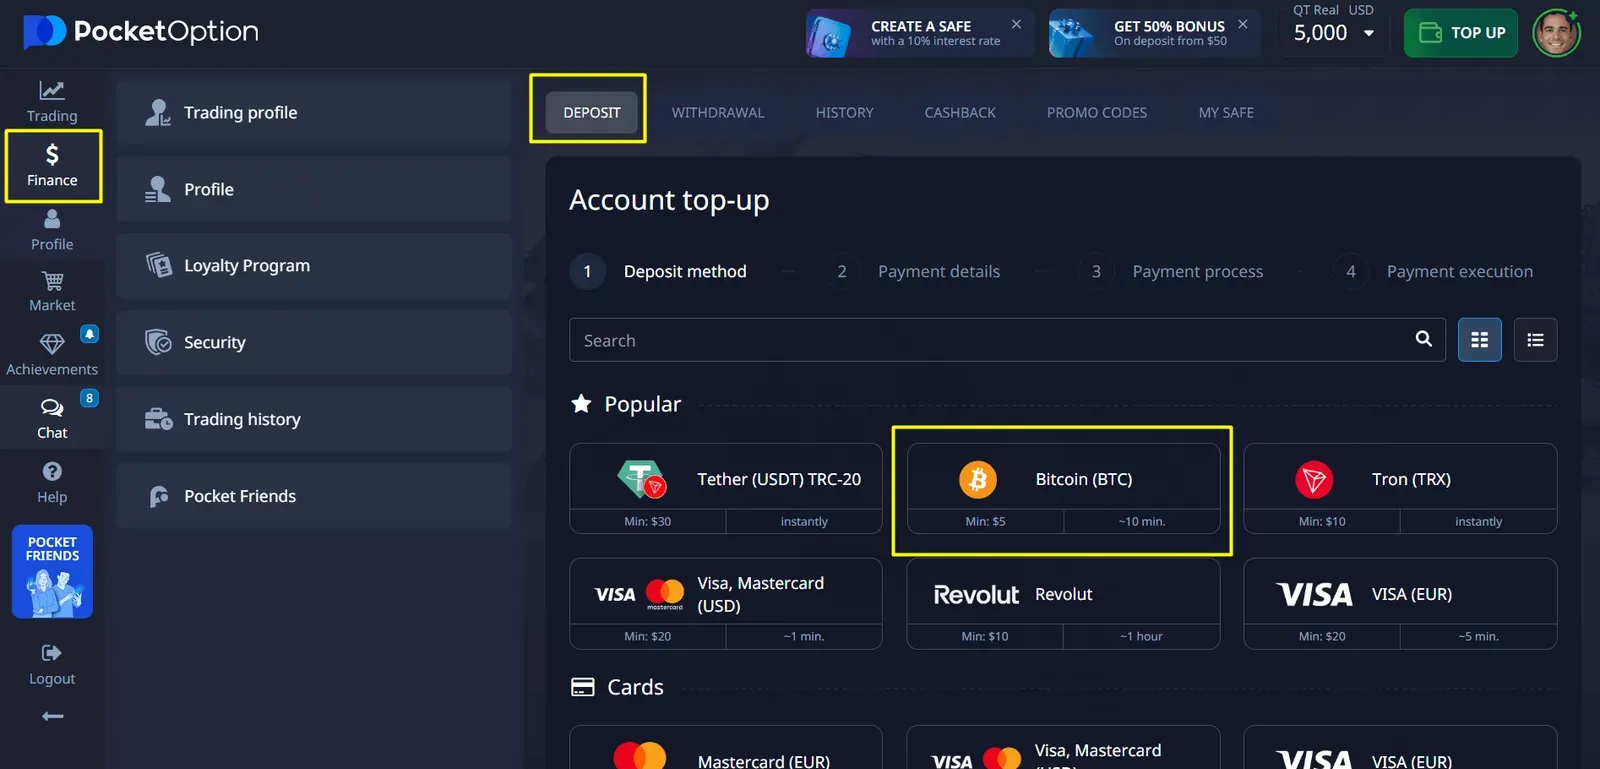Close the Create a Safe banner
1600x769 pixels.
pyautogui.click(x=1016, y=24)
